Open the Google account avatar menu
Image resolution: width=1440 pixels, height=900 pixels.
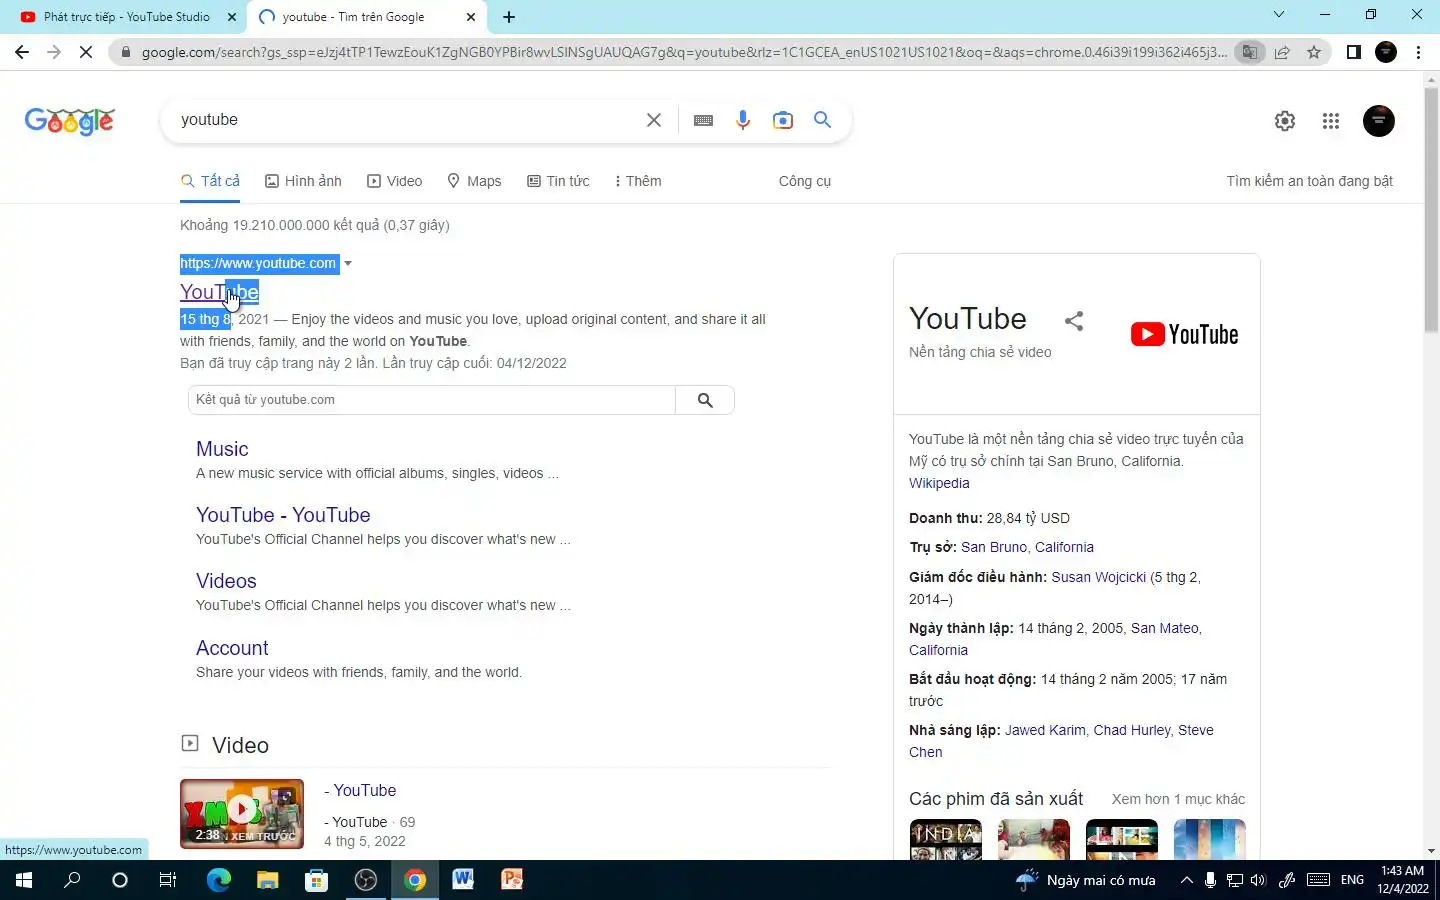tap(1379, 121)
